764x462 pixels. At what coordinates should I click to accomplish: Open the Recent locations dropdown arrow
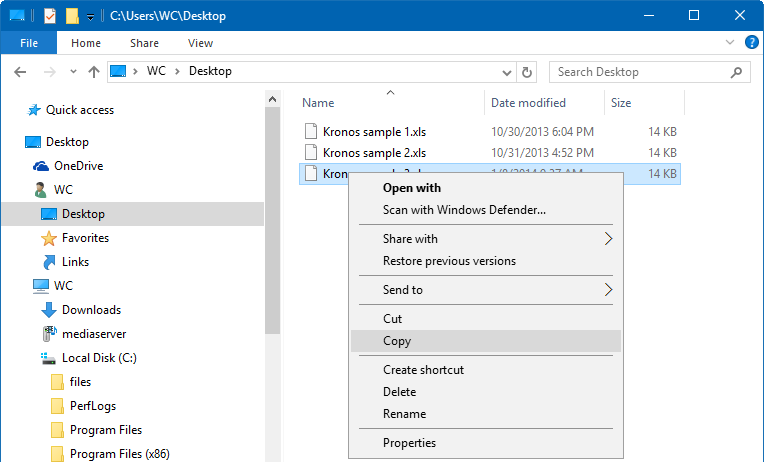(x=72, y=72)
